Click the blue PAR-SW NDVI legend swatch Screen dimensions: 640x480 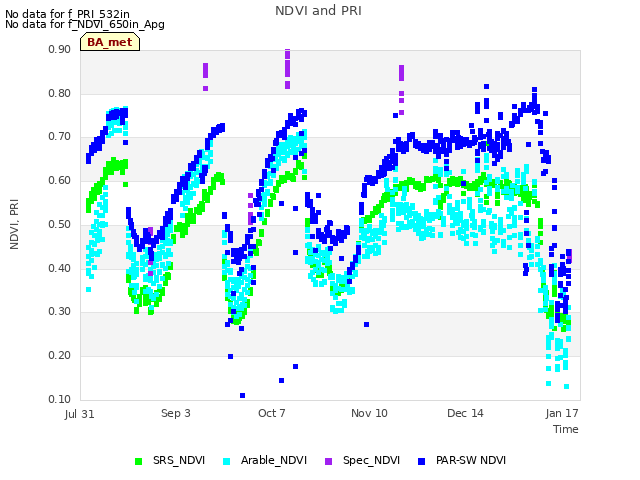[x=422, y=461]
